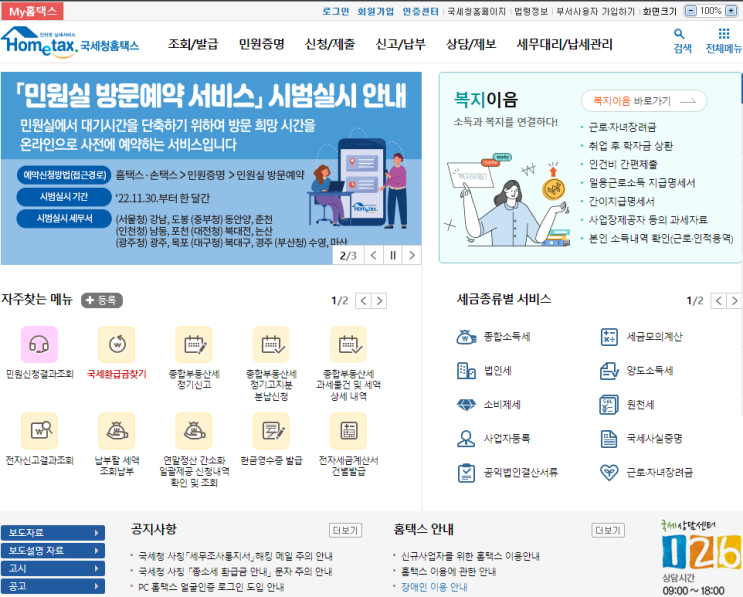
Task: Show previous banner slide
Action: click(x=373, y=255)
